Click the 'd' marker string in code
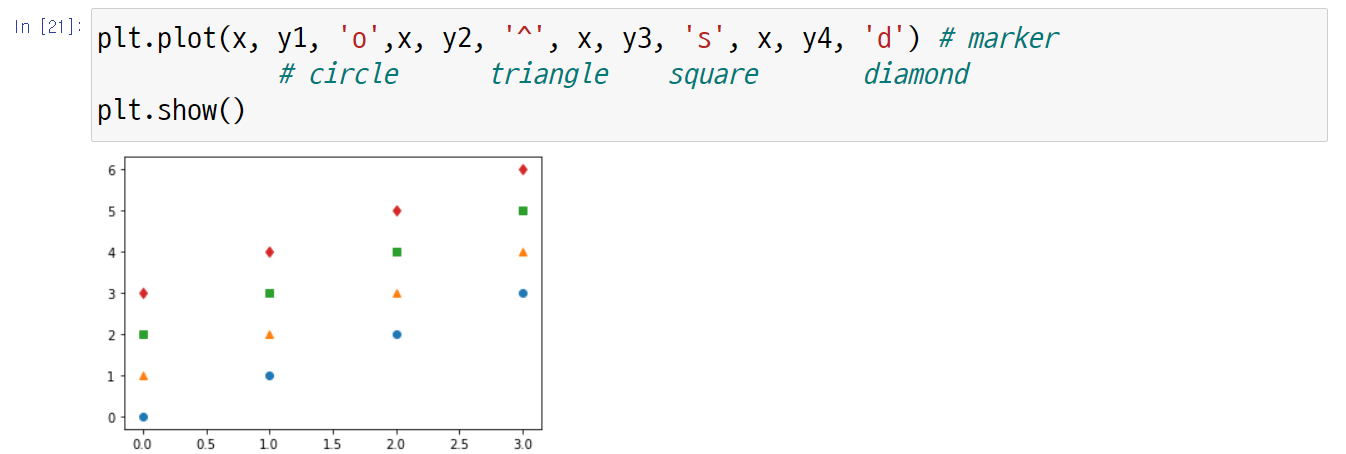The image size is (1346, 454). coord(885,38)
